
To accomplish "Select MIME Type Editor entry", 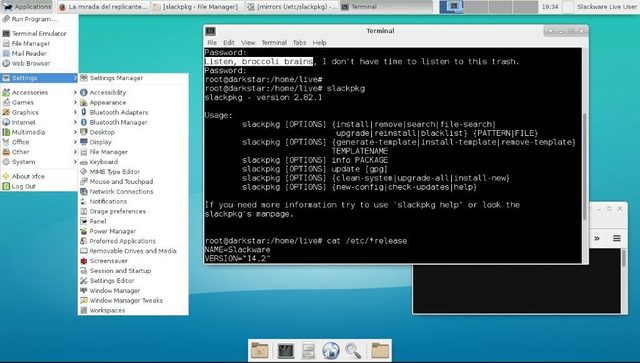I will [133, 172].
